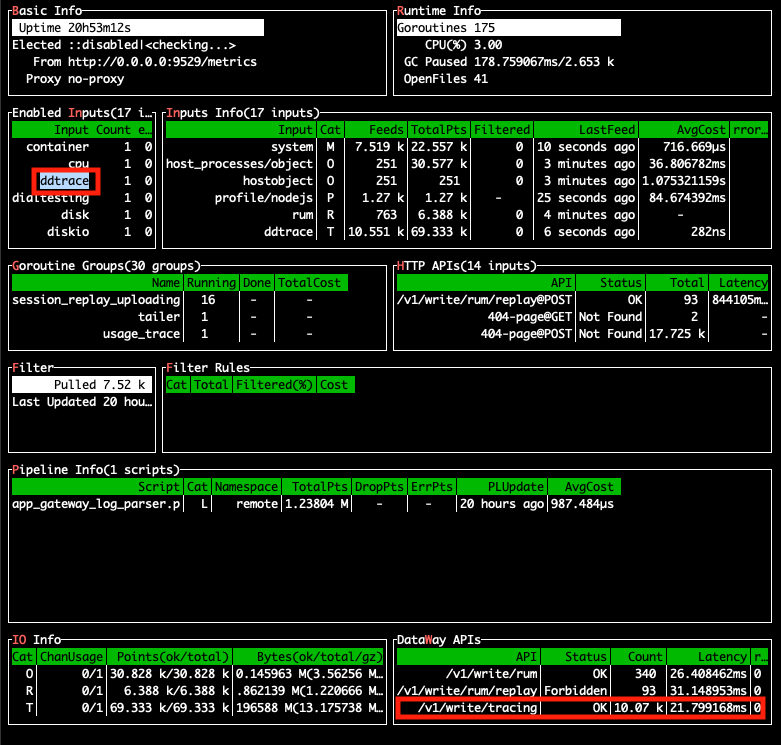Select the host_processes/object input row
This screenshot has height=745, width=781.
tap(467, 164)
